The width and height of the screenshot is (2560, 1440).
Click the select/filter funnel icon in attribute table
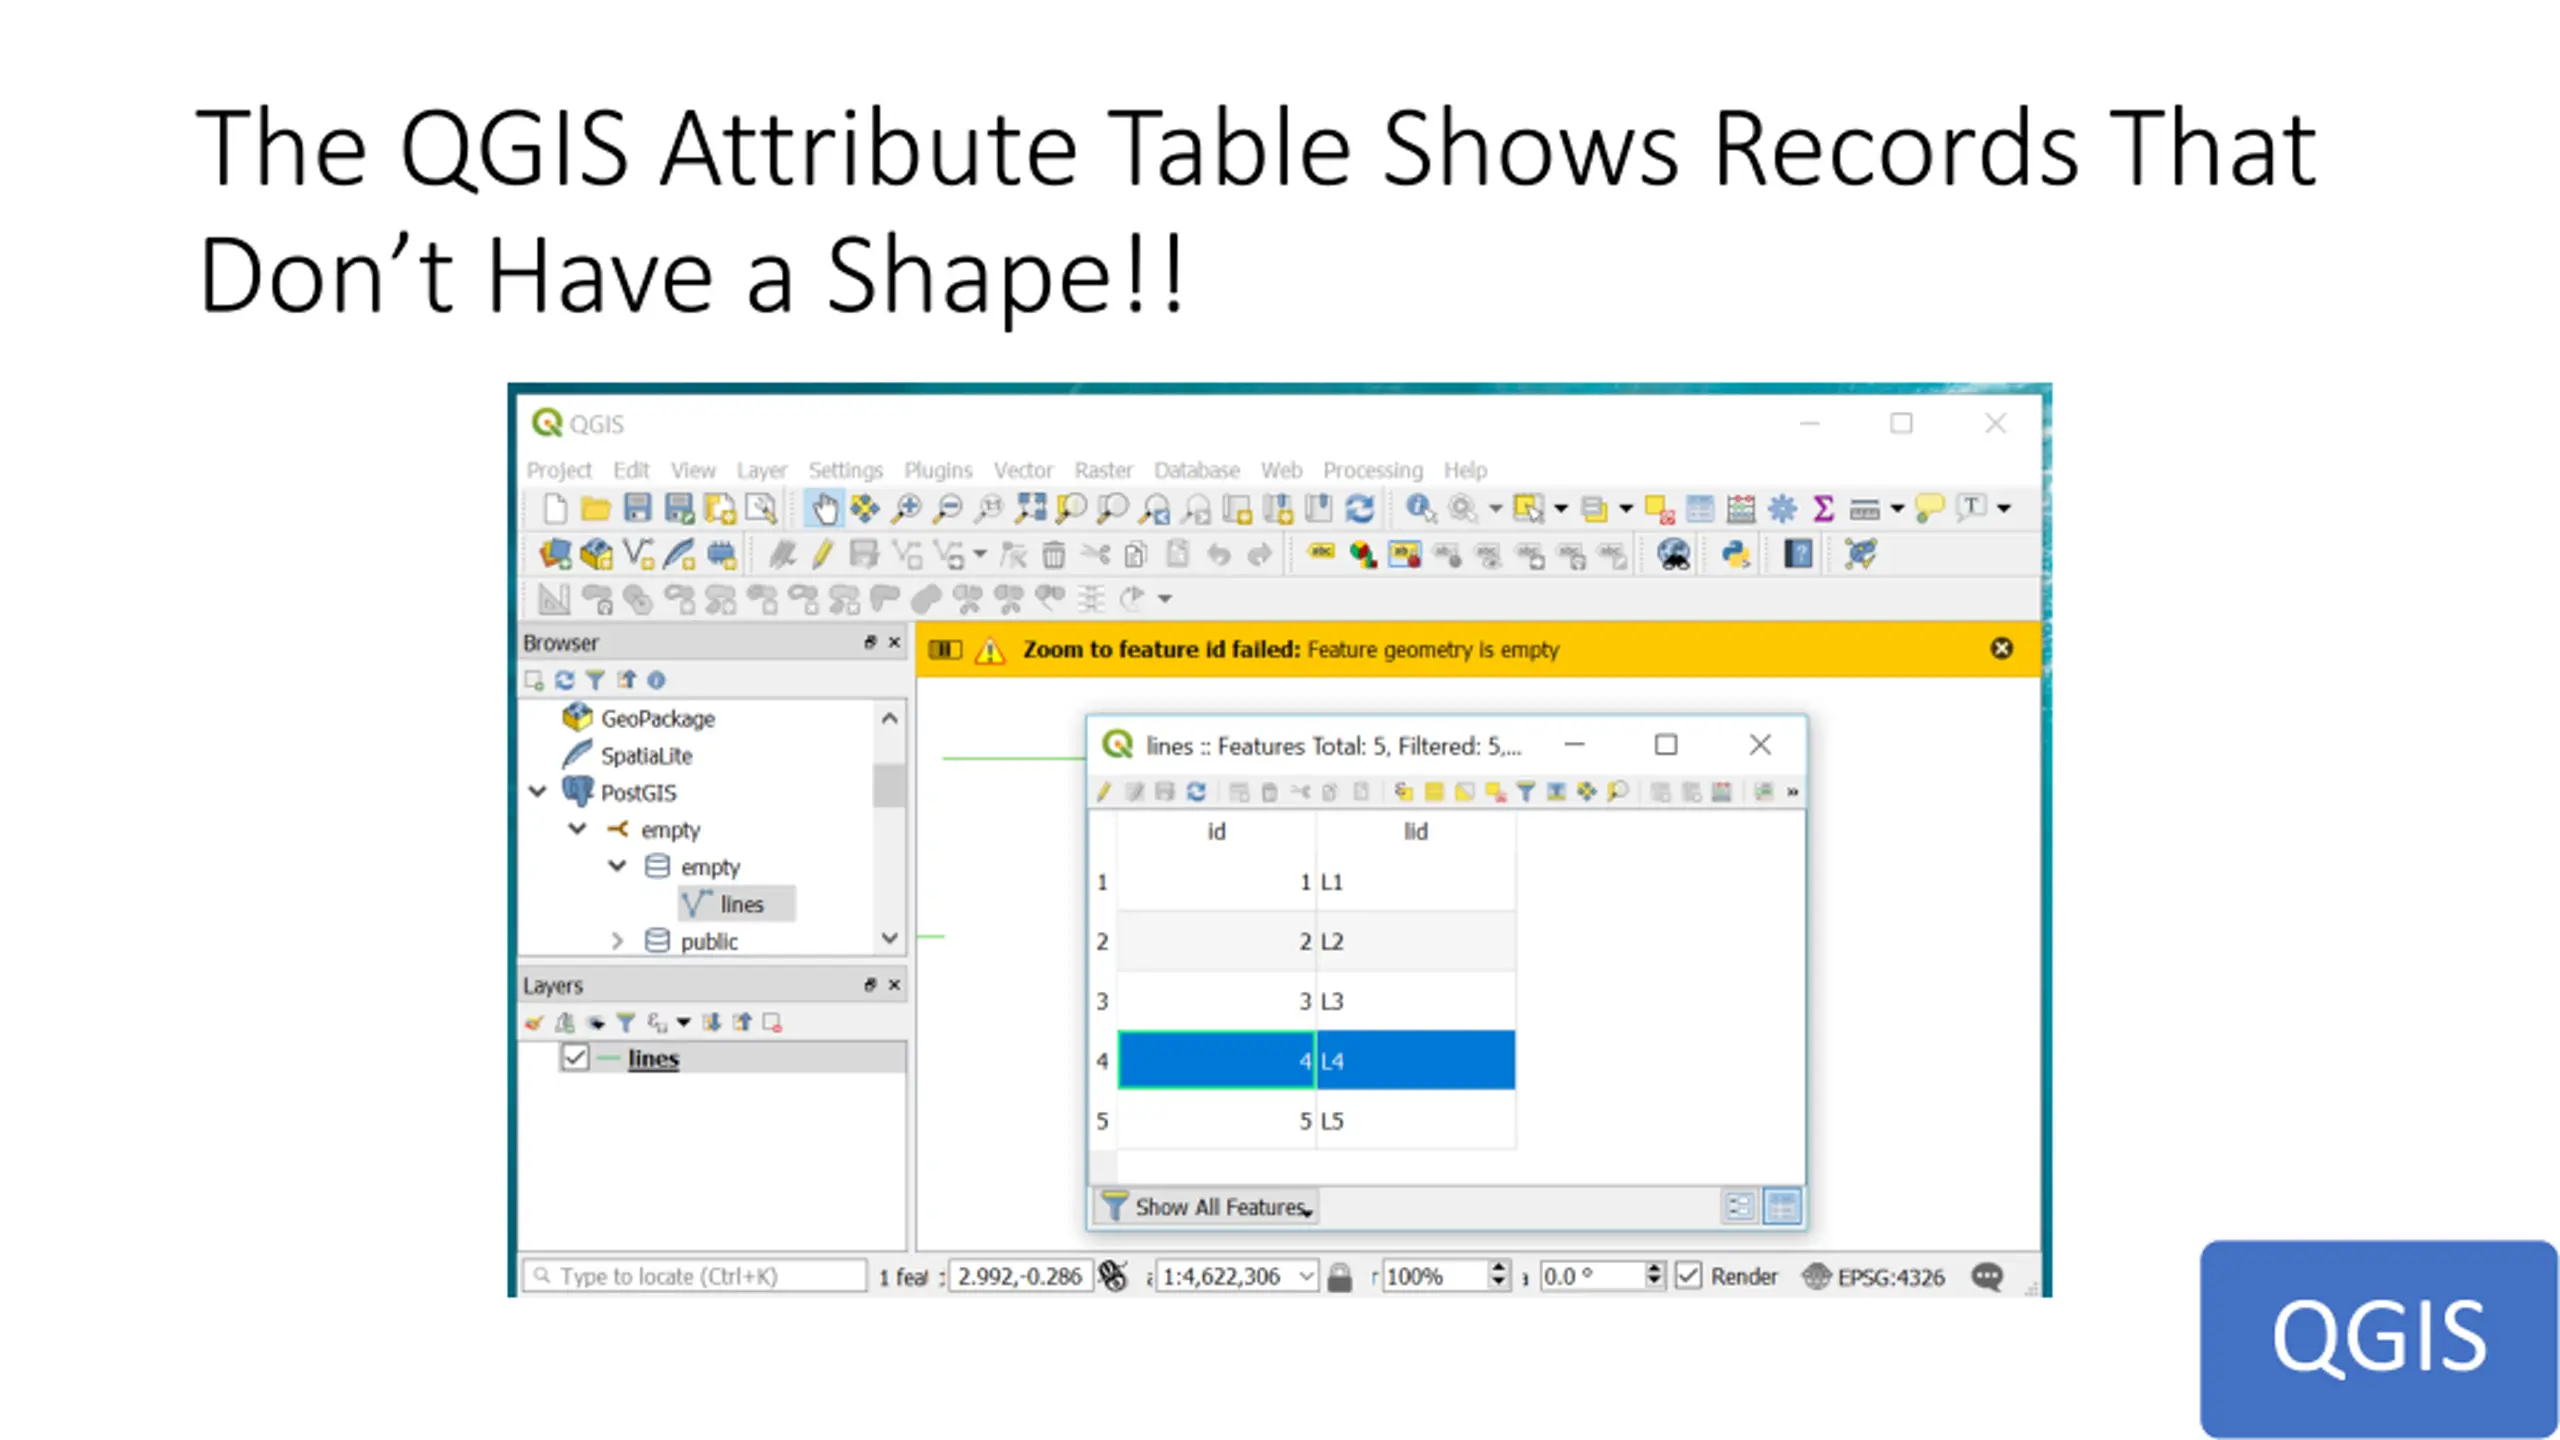[x=1525, y=792]
